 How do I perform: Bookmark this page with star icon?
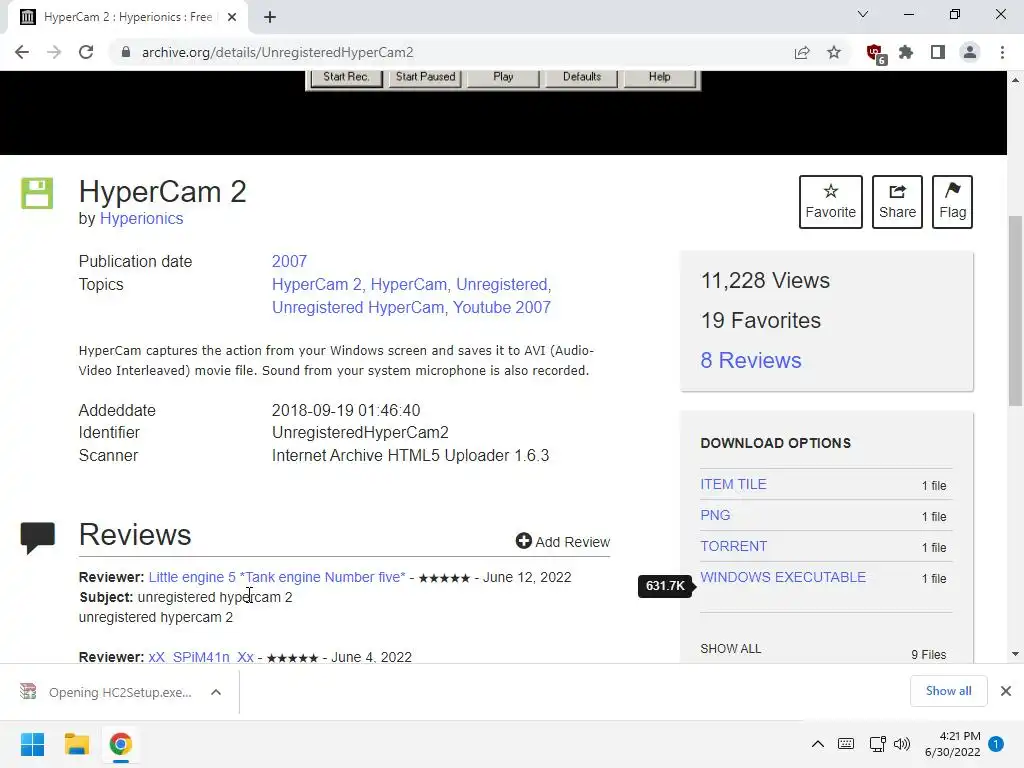(x=834, y=52)
